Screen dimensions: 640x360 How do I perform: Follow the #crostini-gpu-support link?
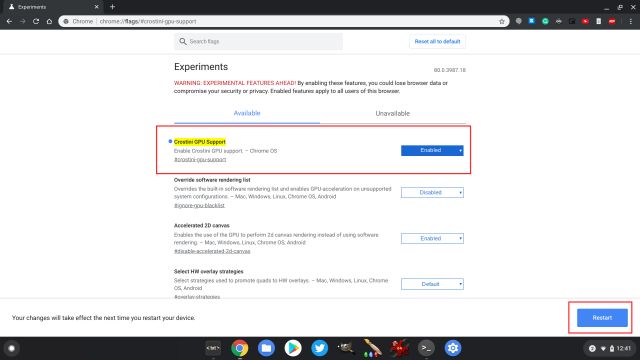200,160
